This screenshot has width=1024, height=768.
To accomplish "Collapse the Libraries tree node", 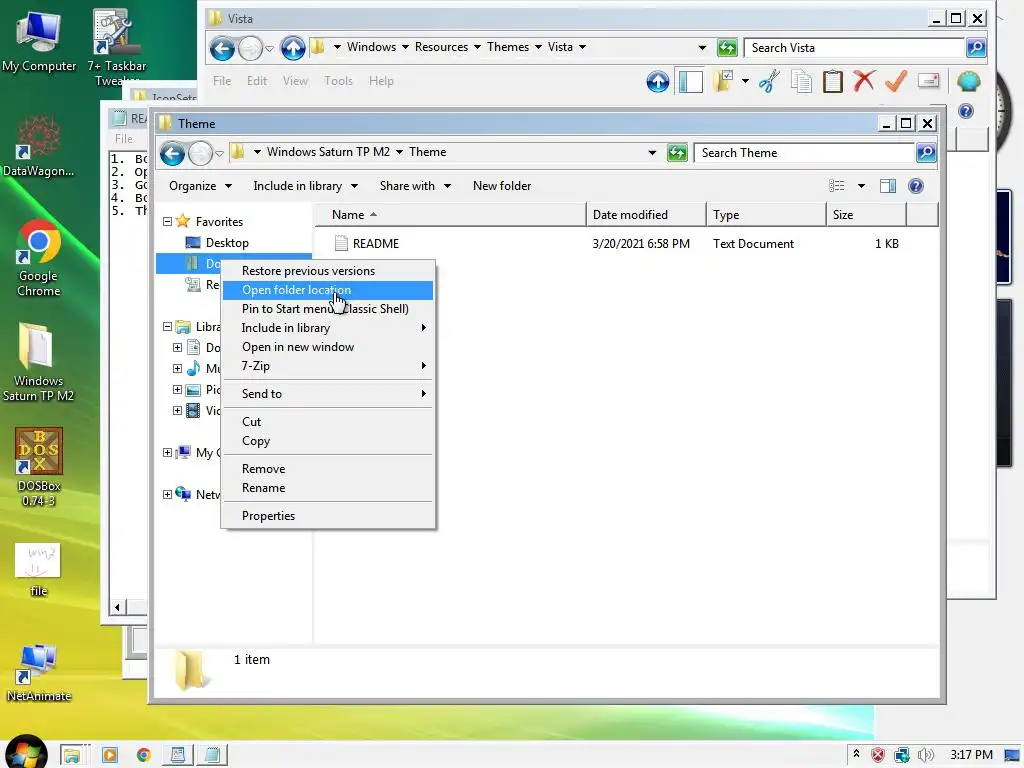I will 167,327.
